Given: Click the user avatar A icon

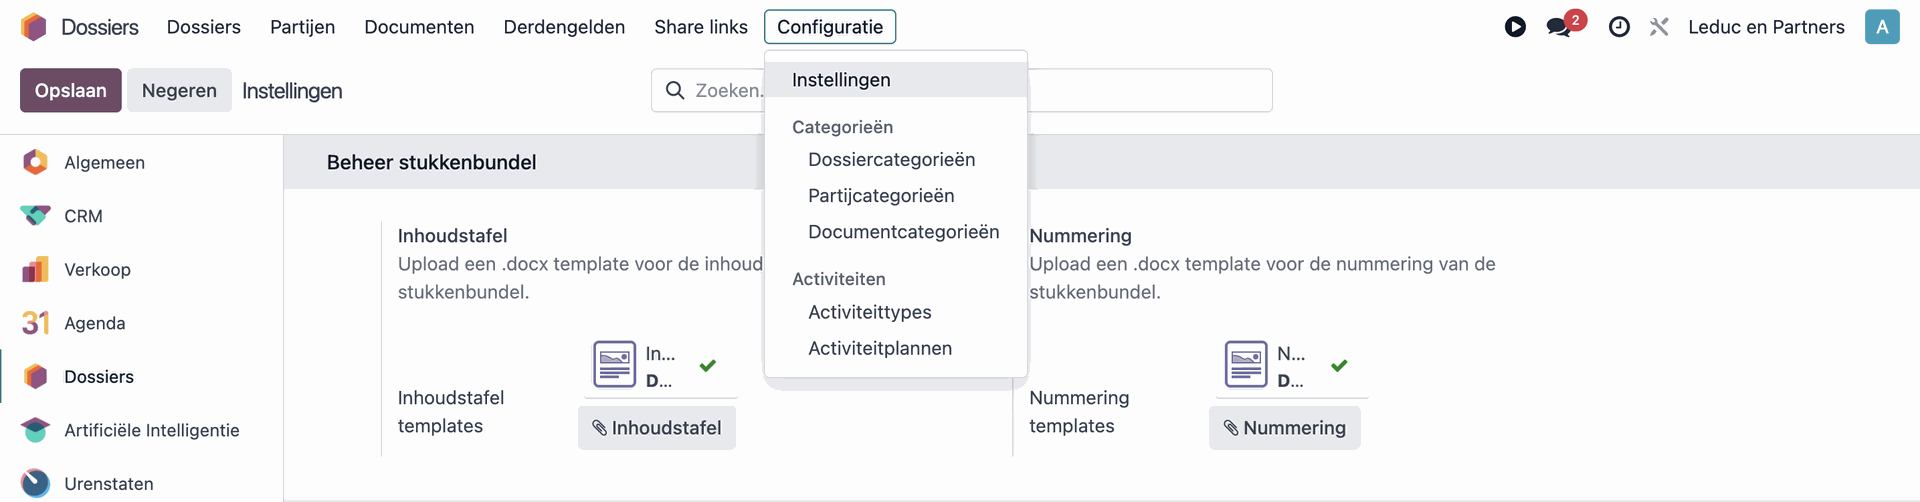Looking at the screenshot, I should tap(1881, 27).
